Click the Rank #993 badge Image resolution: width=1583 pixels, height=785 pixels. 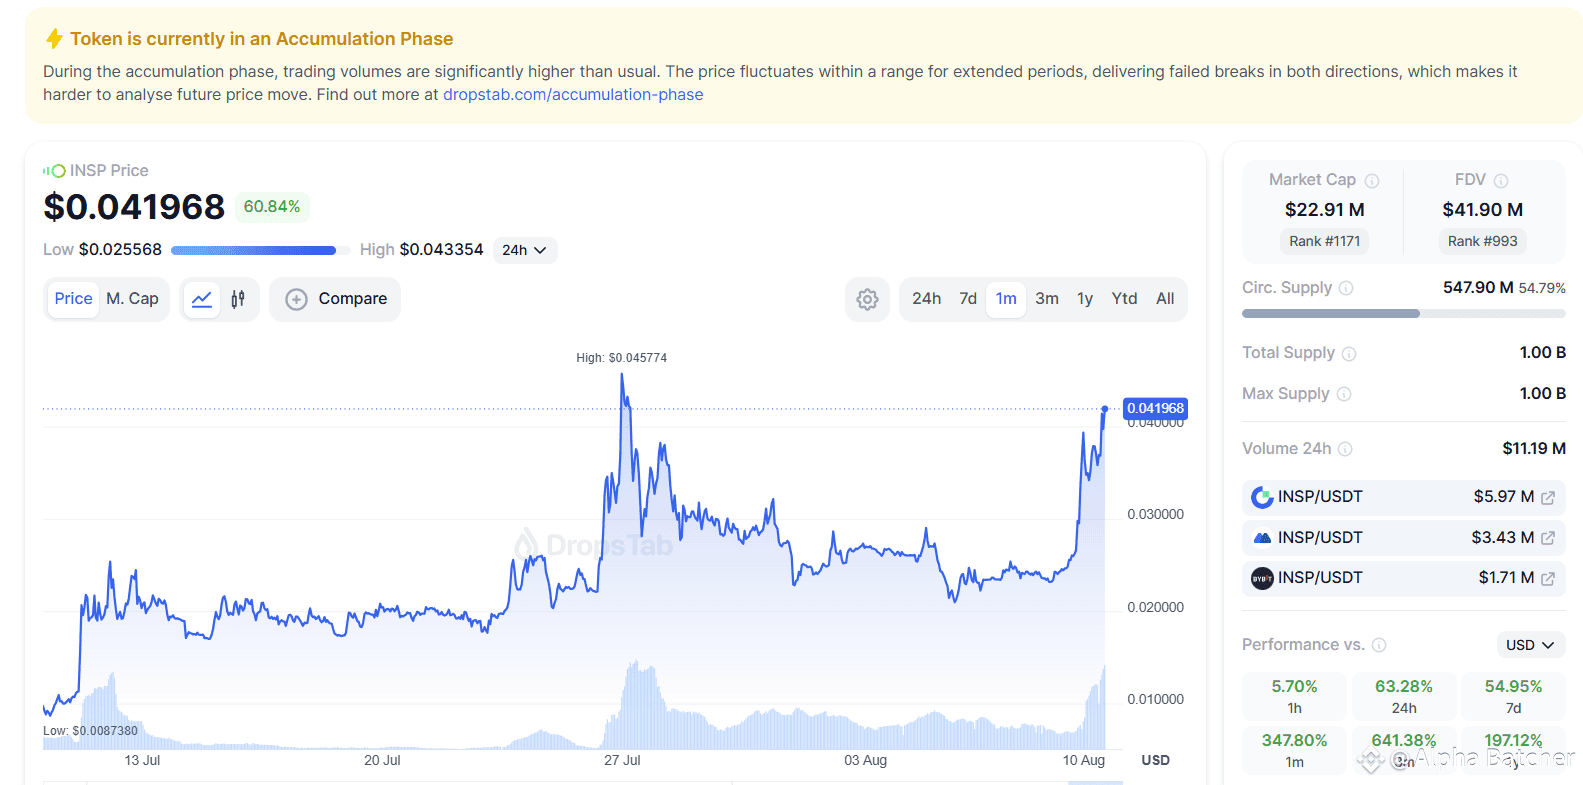1482,241
